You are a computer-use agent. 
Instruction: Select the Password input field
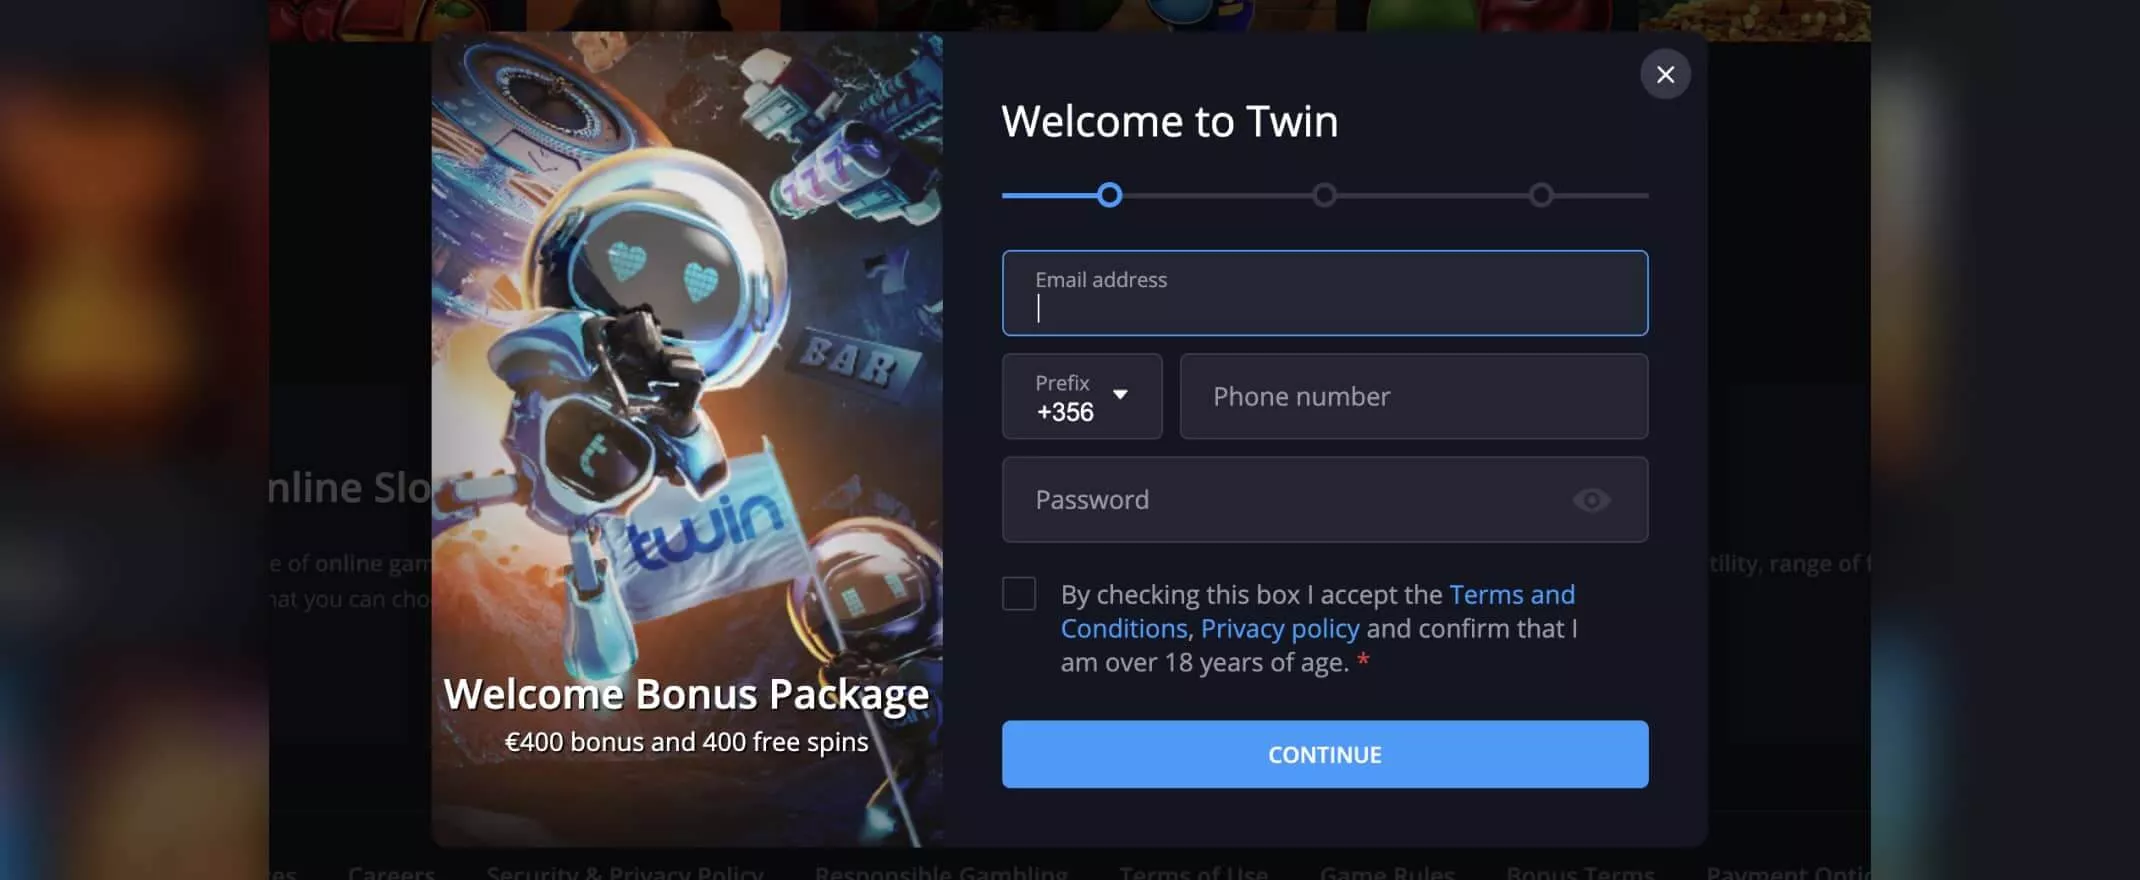point(1325,500)
